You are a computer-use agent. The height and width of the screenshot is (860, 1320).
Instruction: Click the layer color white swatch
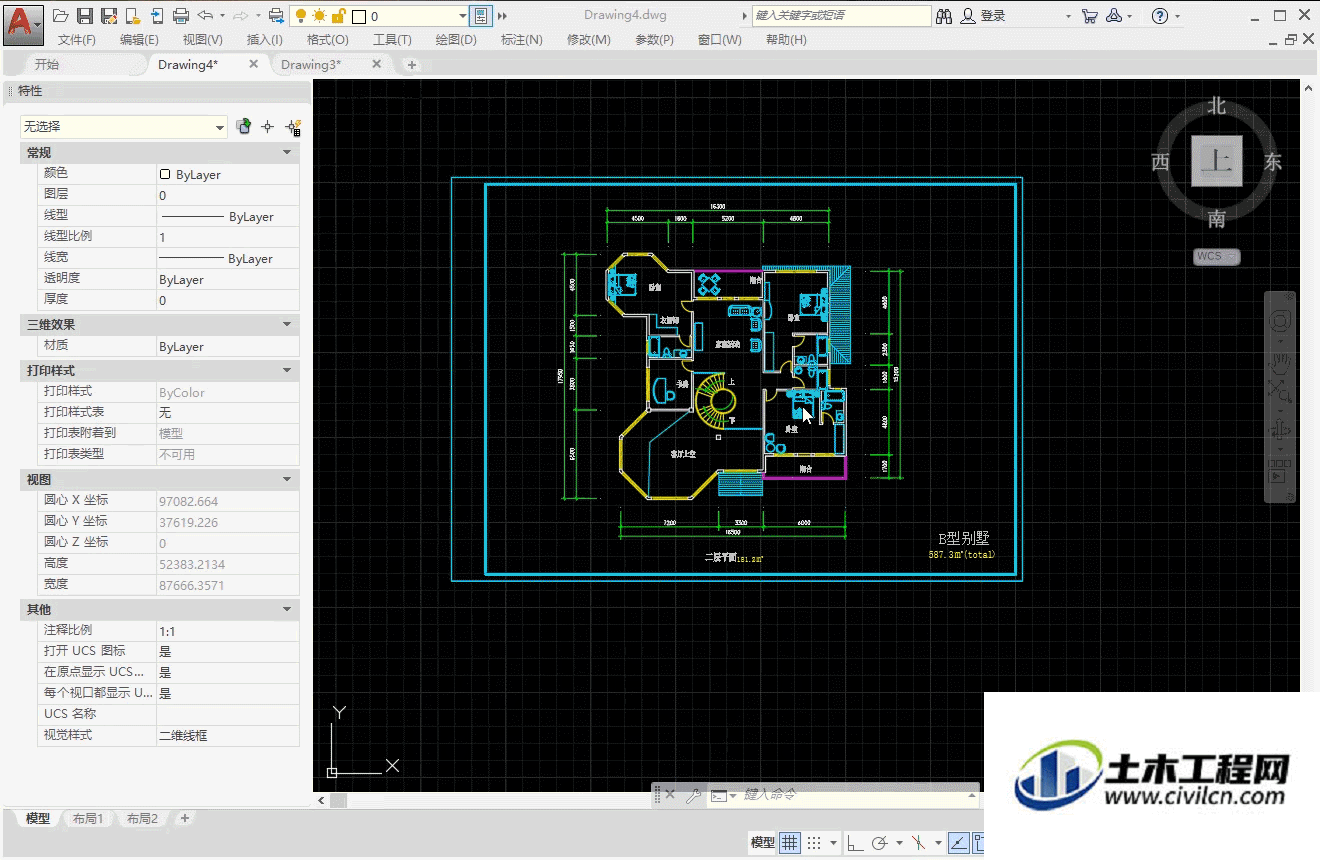359,17
